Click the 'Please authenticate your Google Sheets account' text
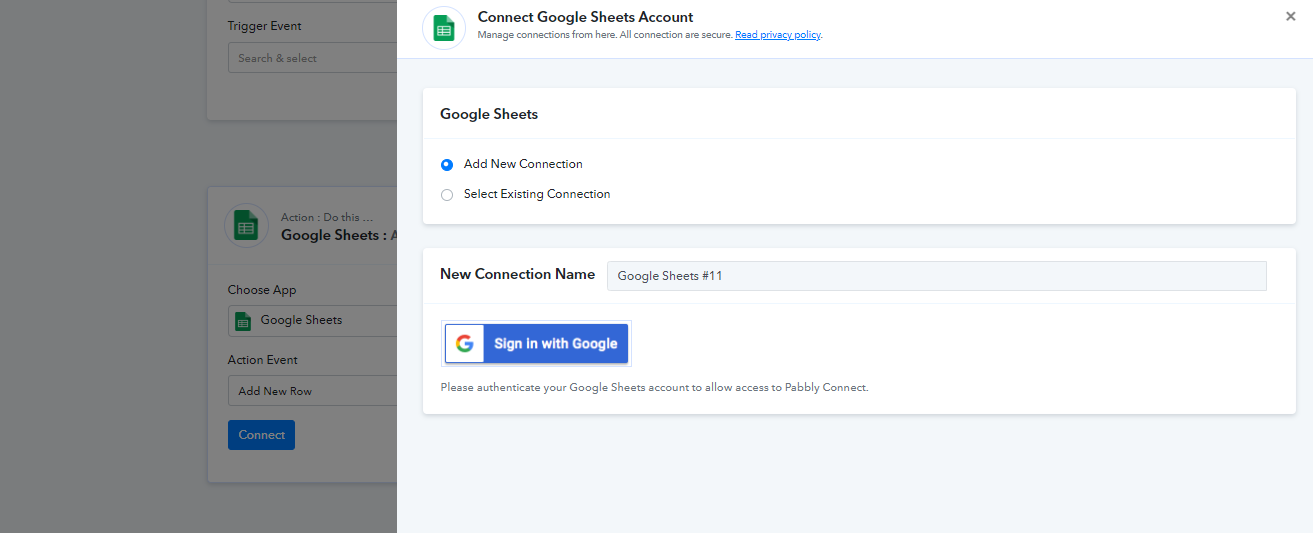 click(654, 387)
